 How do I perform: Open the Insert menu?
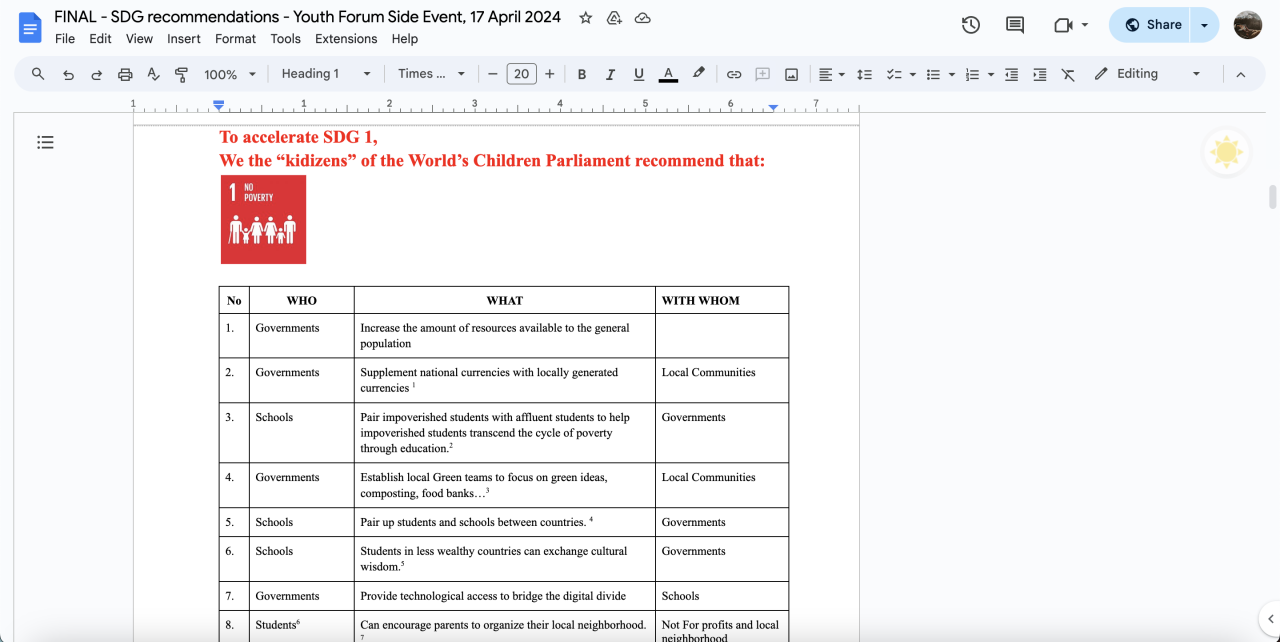coord(184,39)
